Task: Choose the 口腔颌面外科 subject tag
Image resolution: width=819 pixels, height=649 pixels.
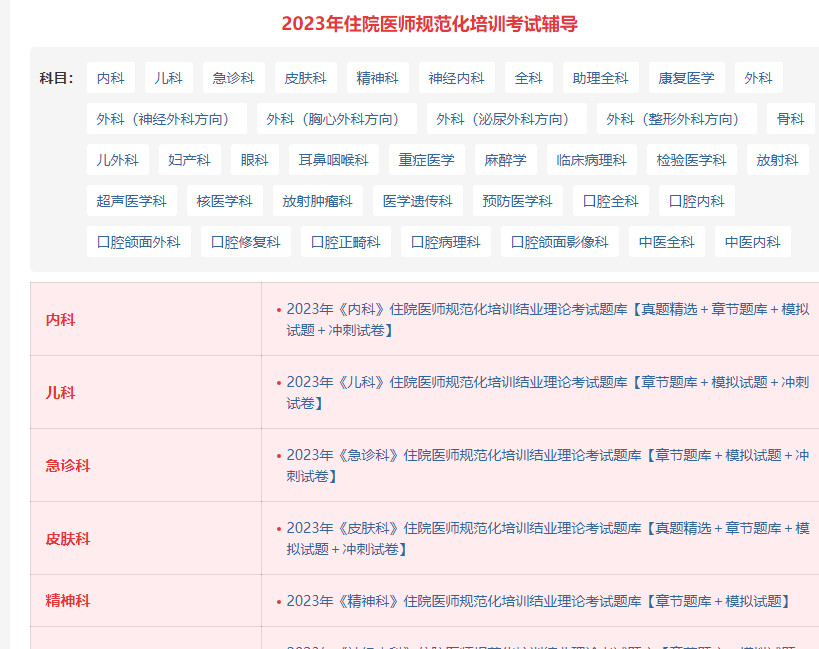Action: click(138, 242)
